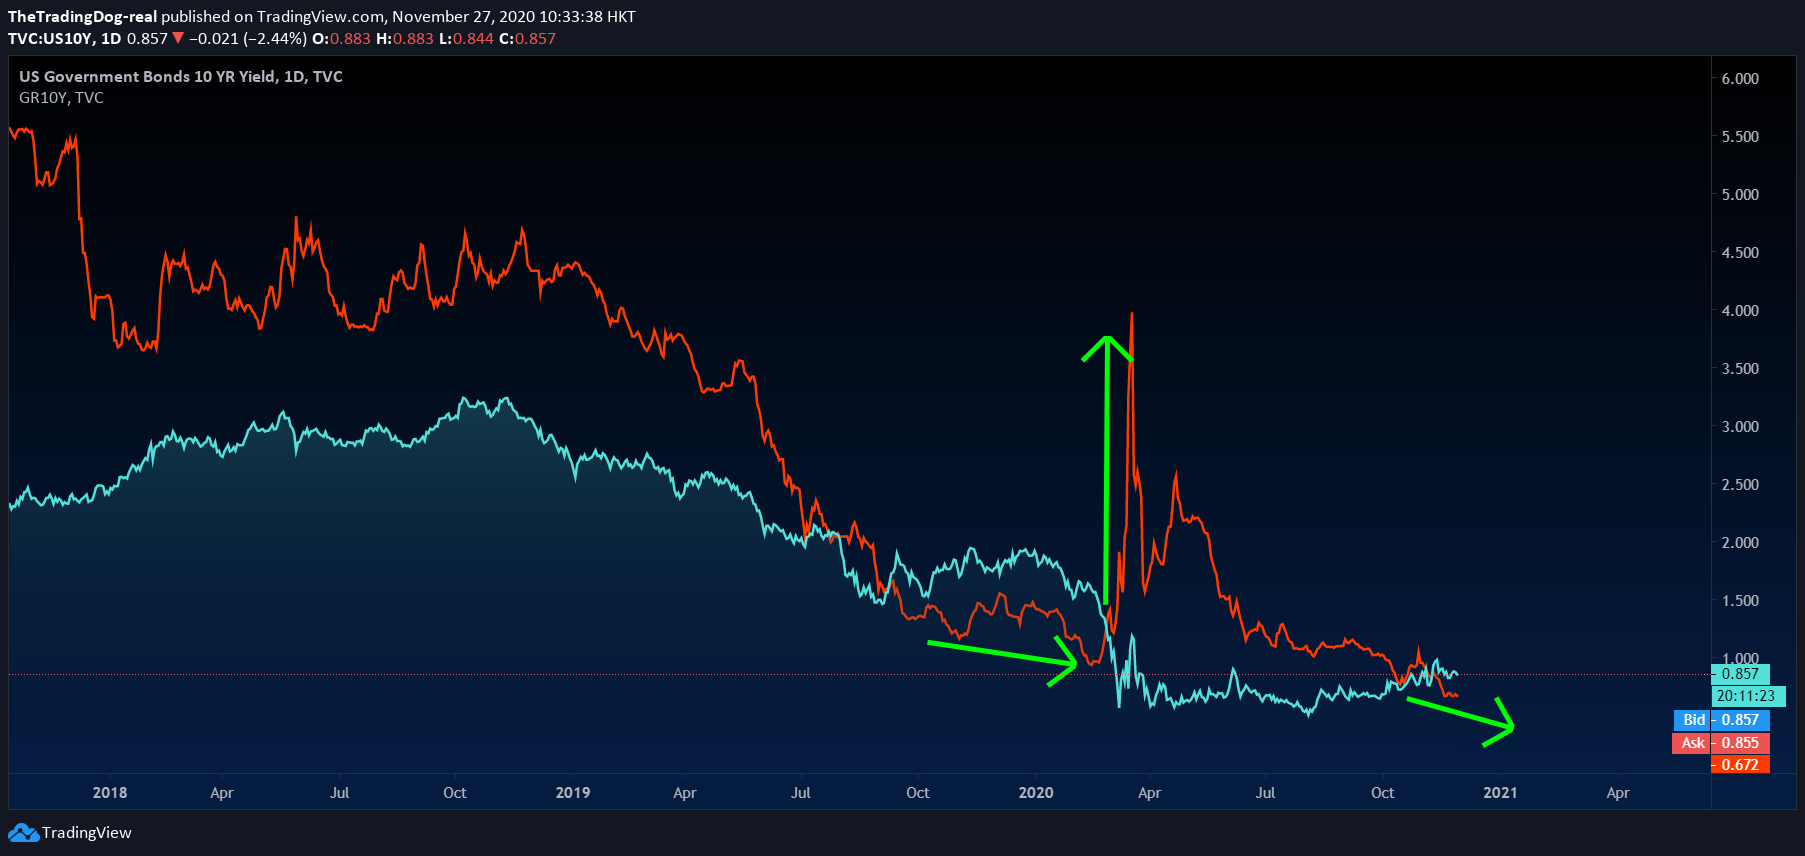This screenshot has width=1805, height=856.
Task: Click the O:0.883 open value
Action: [341, 38]
